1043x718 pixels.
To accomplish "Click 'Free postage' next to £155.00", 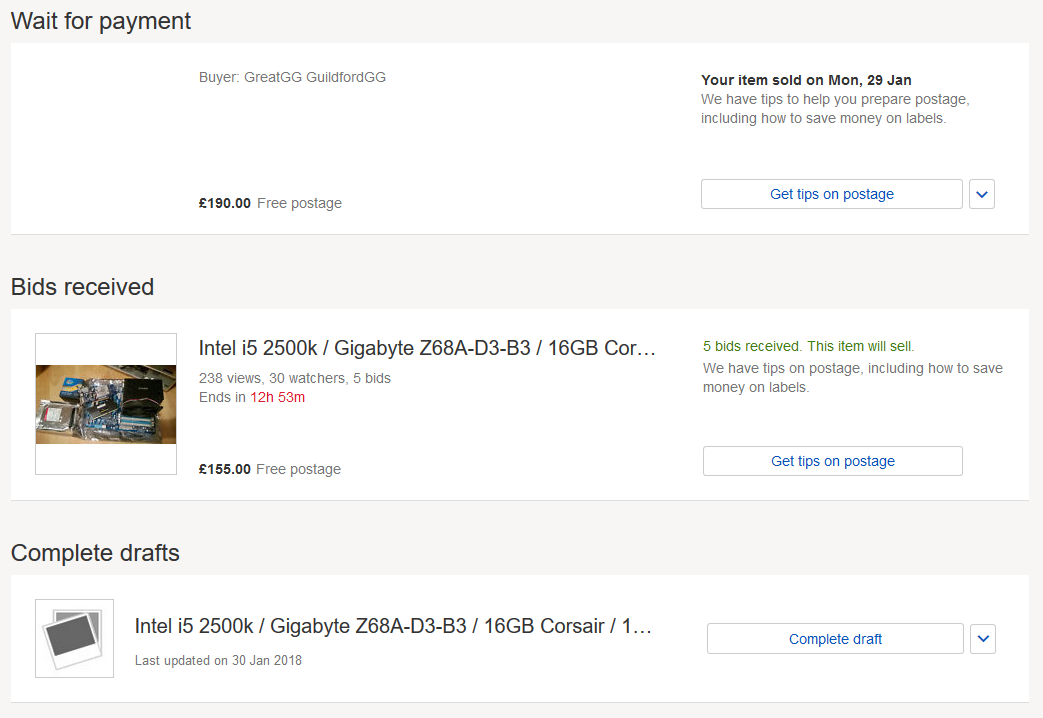I will (x=299, y=469).
